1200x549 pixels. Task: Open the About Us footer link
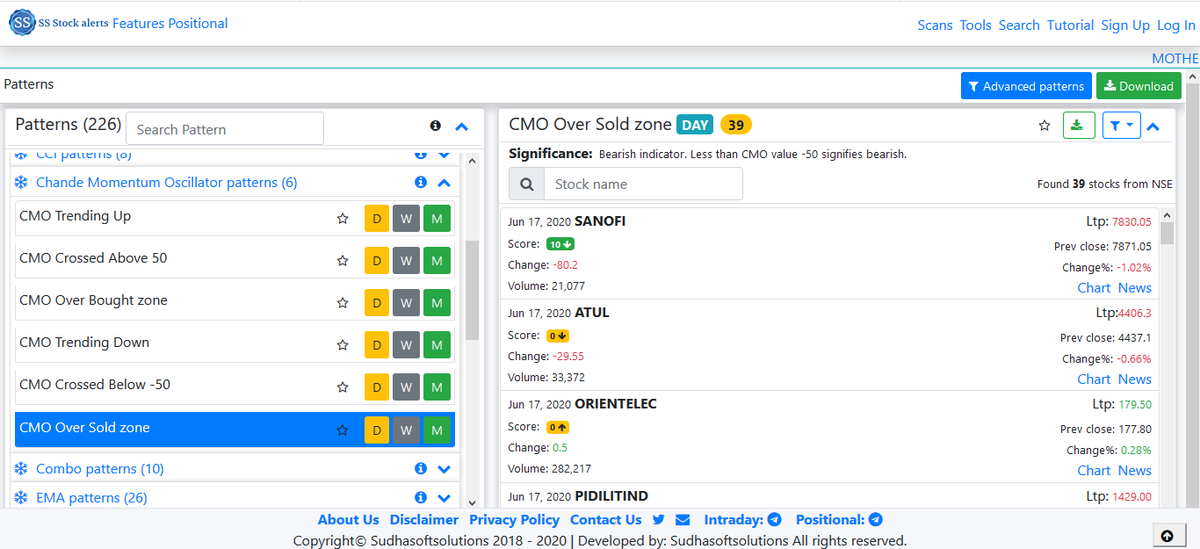(x=348, y=520)
